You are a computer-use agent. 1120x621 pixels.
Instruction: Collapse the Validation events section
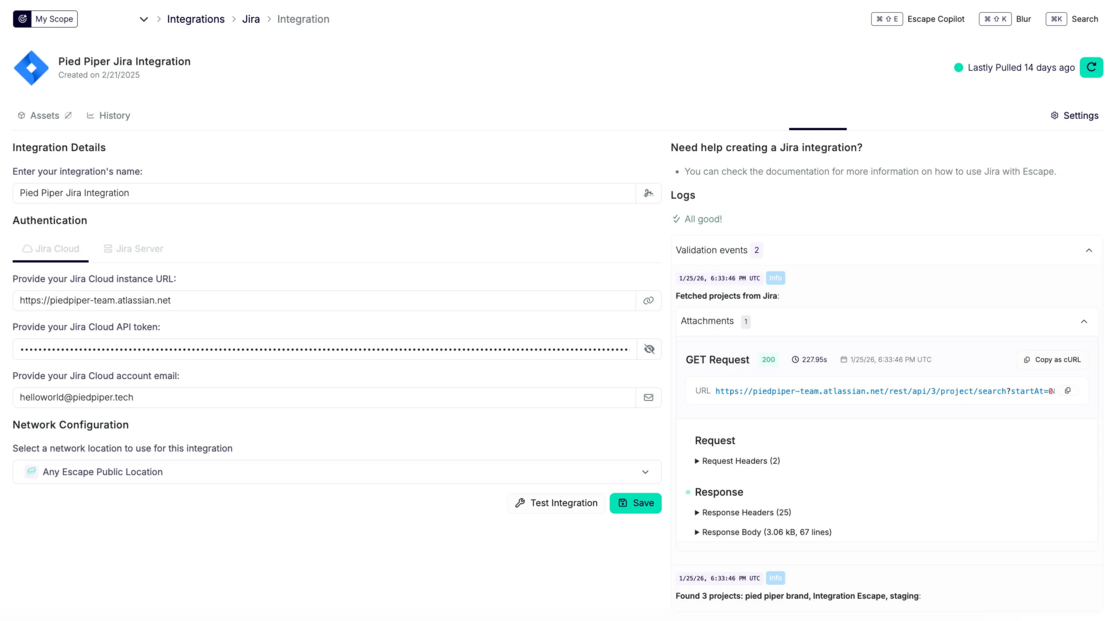(x=1089, y=250)
